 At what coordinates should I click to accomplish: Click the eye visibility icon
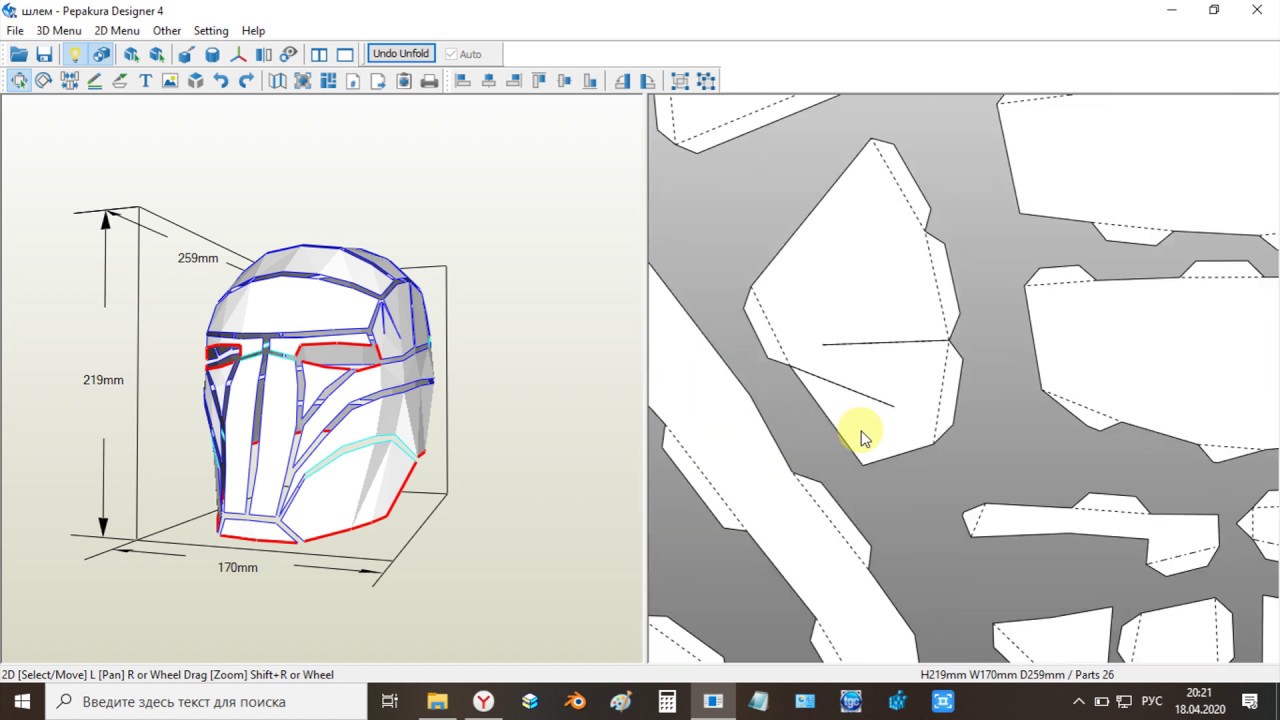click(x=289, y=54)
